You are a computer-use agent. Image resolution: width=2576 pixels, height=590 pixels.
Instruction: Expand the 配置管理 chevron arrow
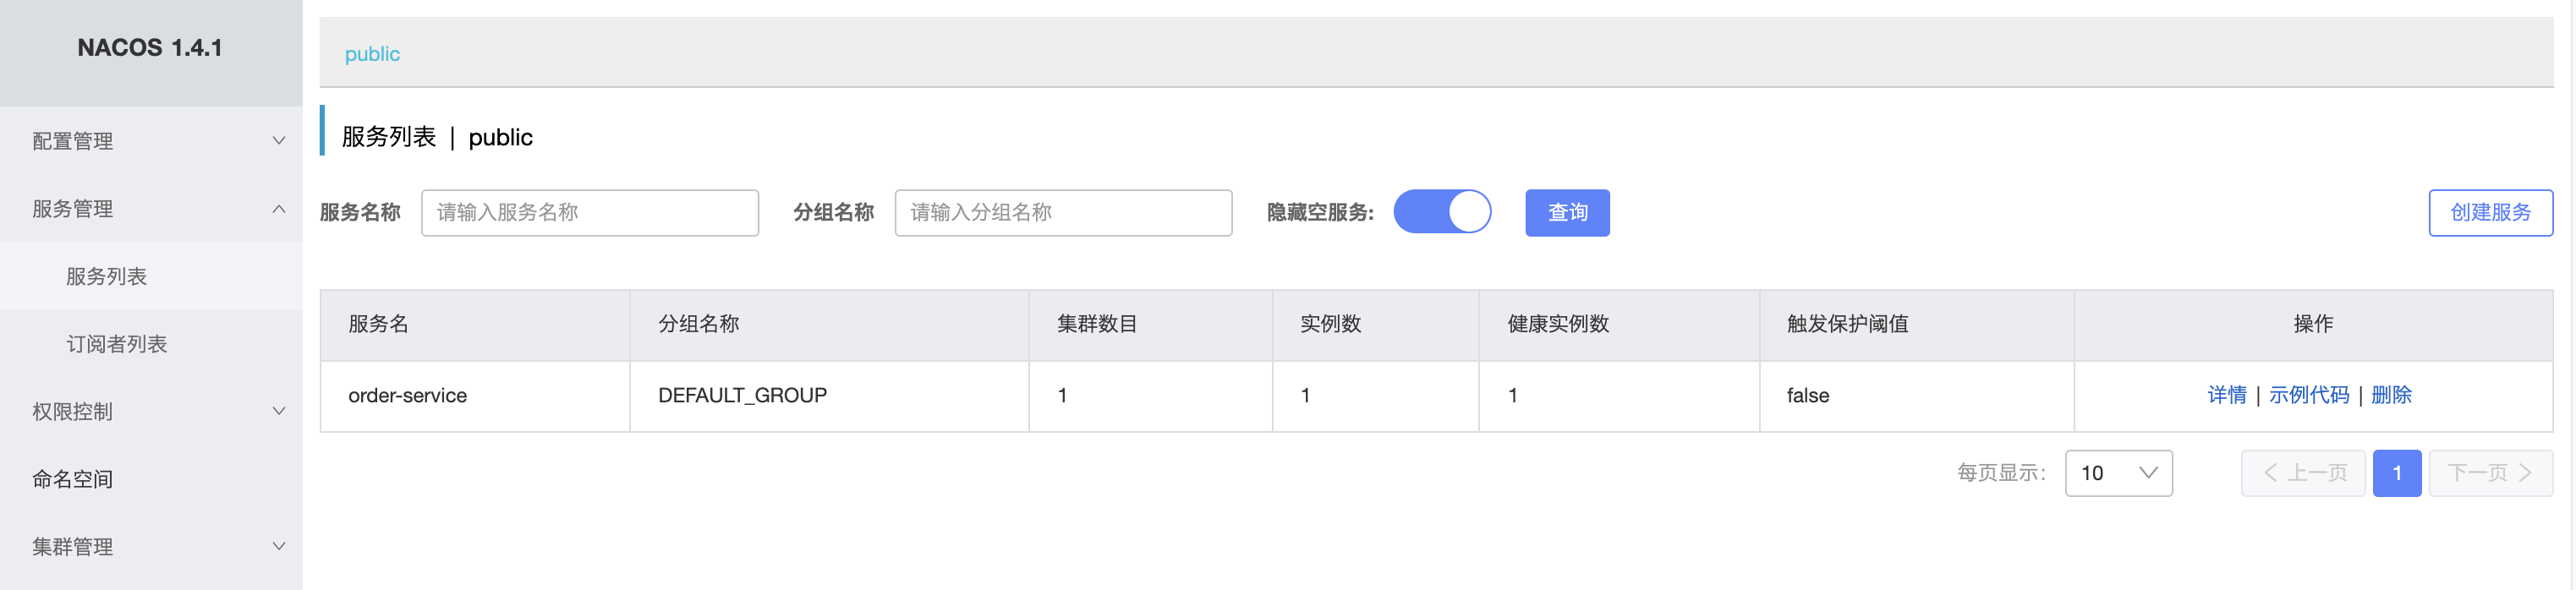279,141
